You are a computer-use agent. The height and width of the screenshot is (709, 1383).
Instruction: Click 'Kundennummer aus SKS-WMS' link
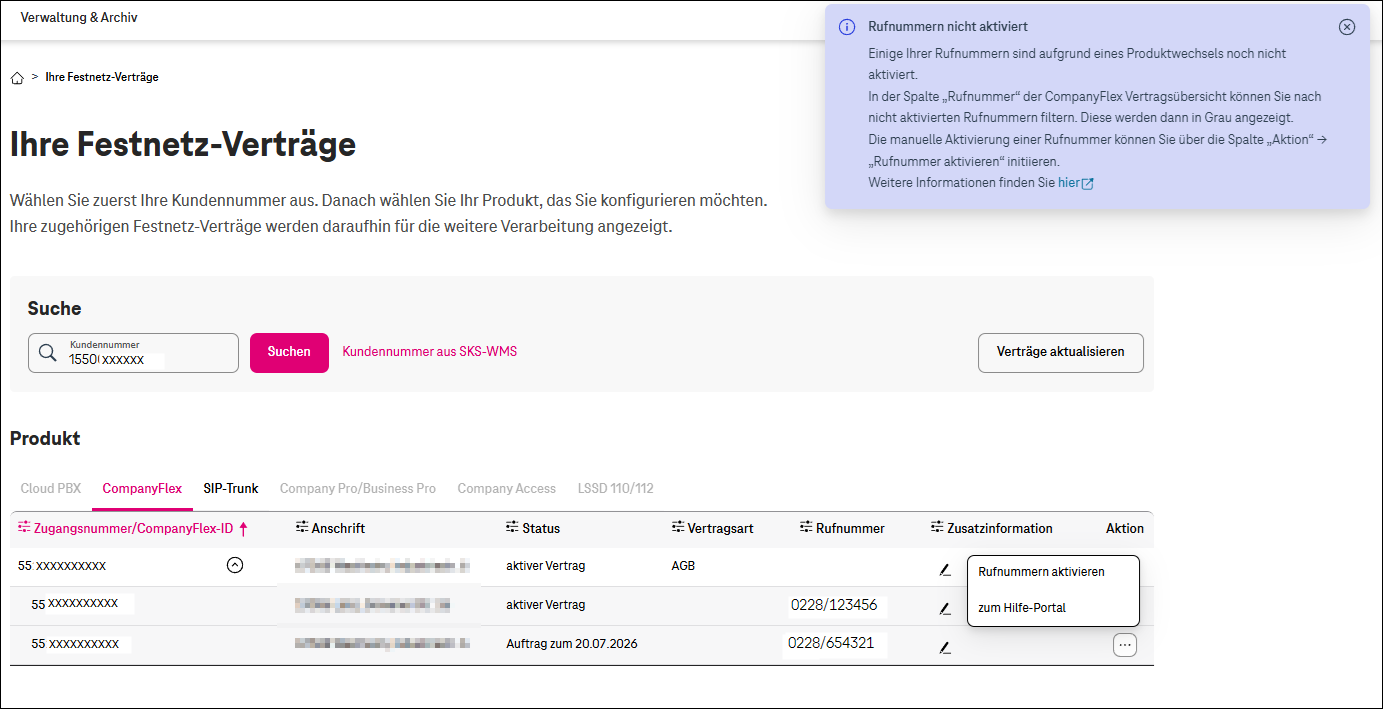(430, 352)
